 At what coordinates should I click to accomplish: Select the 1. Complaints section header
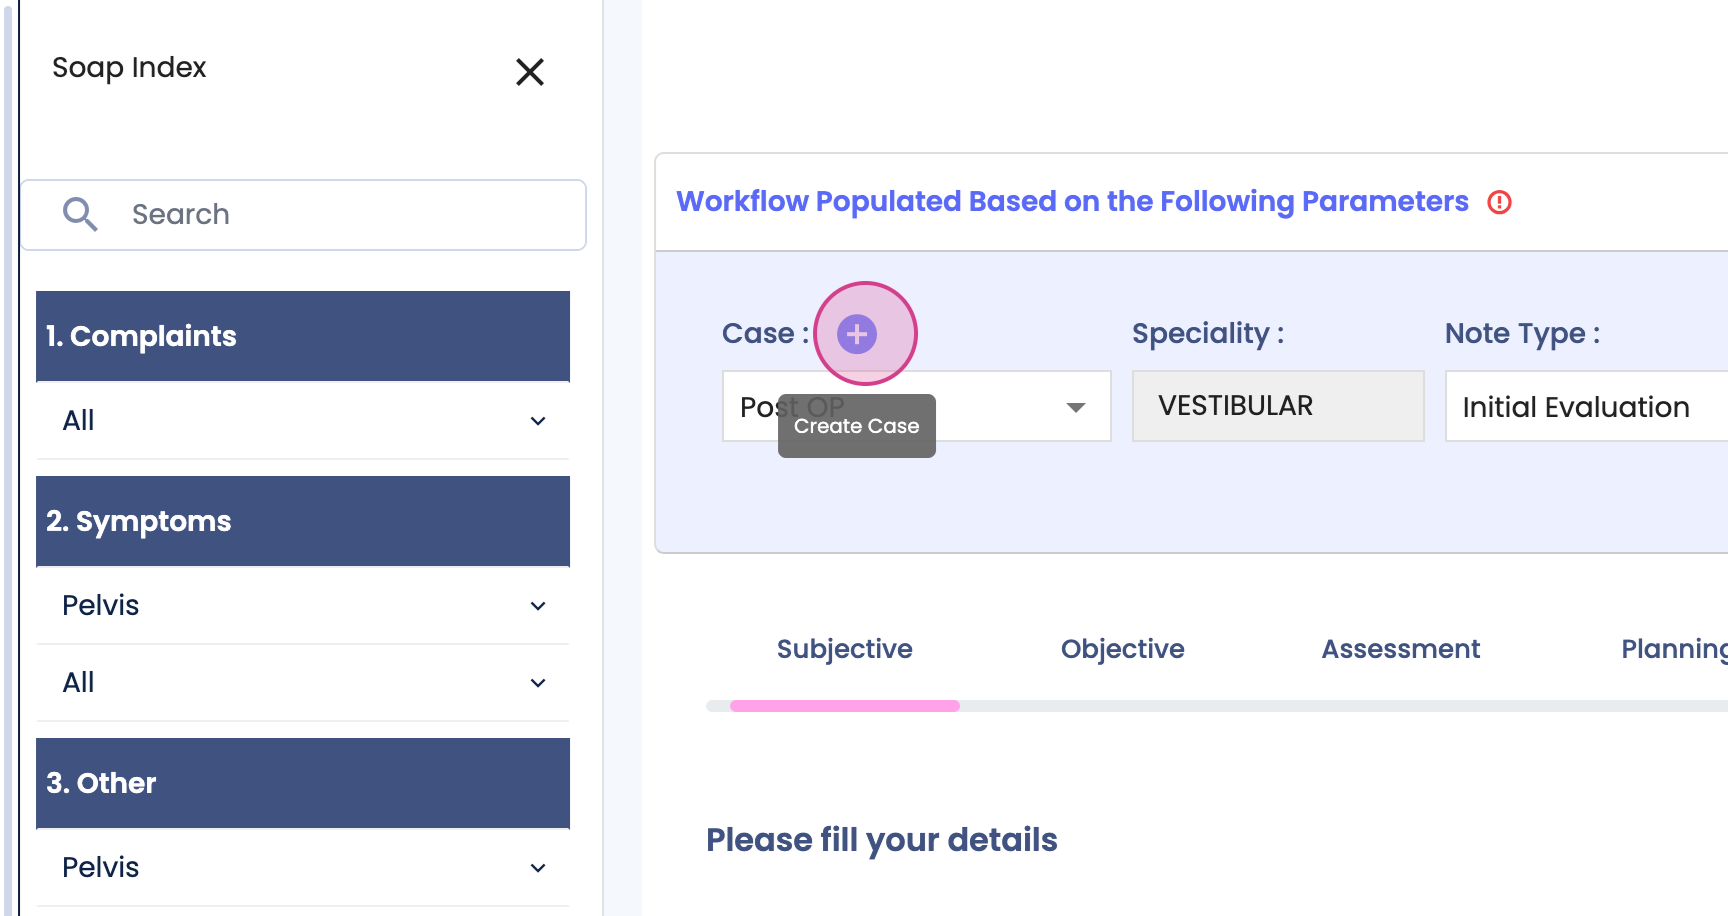point(303,336)
